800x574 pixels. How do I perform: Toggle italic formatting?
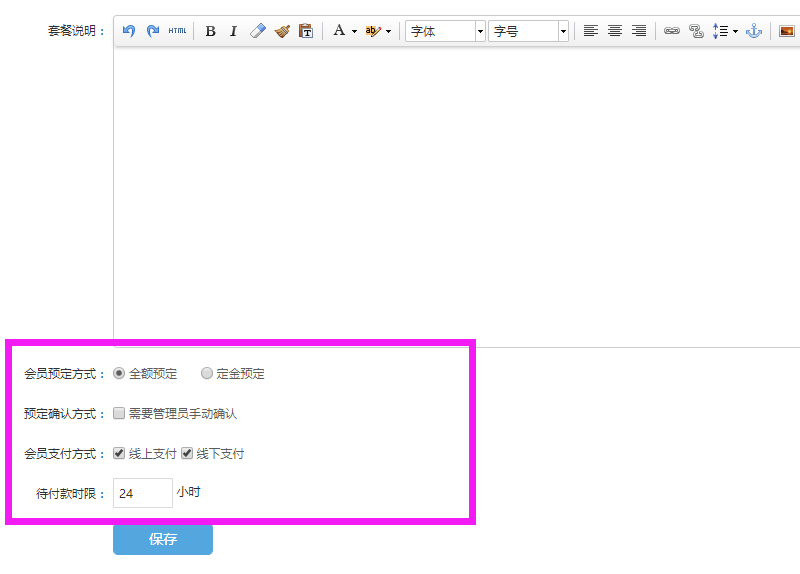pos(233,31)
